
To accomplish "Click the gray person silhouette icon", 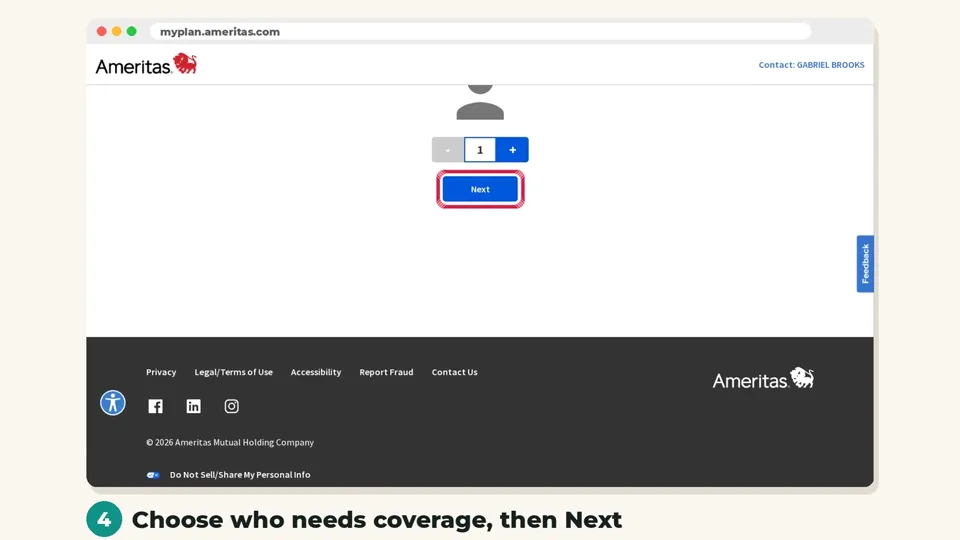I will [x=480, y=102].
